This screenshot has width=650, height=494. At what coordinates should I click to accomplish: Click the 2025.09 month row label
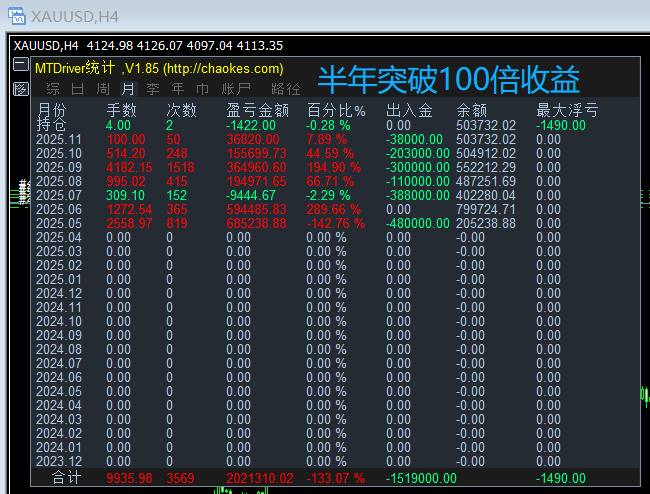pyautogui.click(x=59, y=167)
